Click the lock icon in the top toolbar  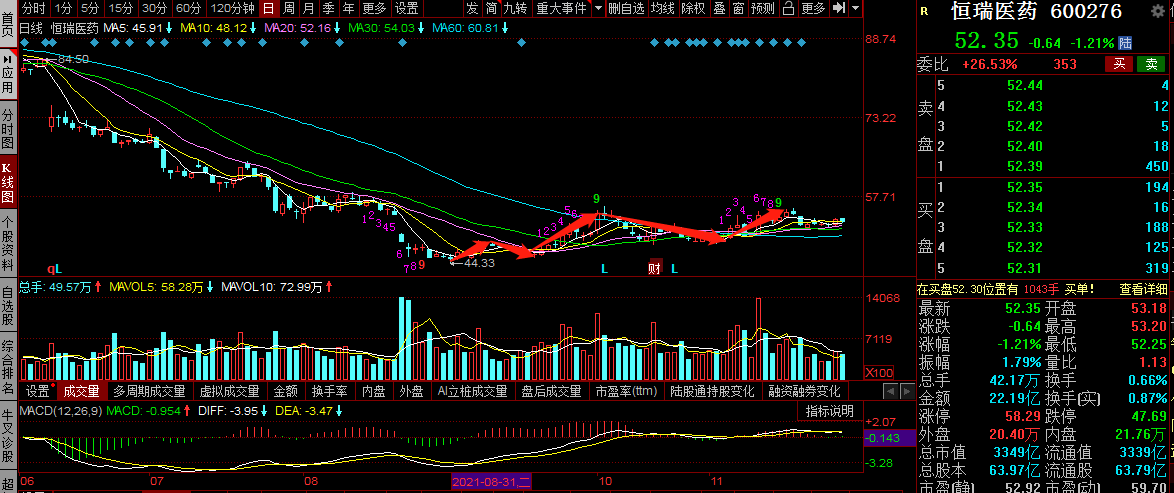click(x=788, y=8)
